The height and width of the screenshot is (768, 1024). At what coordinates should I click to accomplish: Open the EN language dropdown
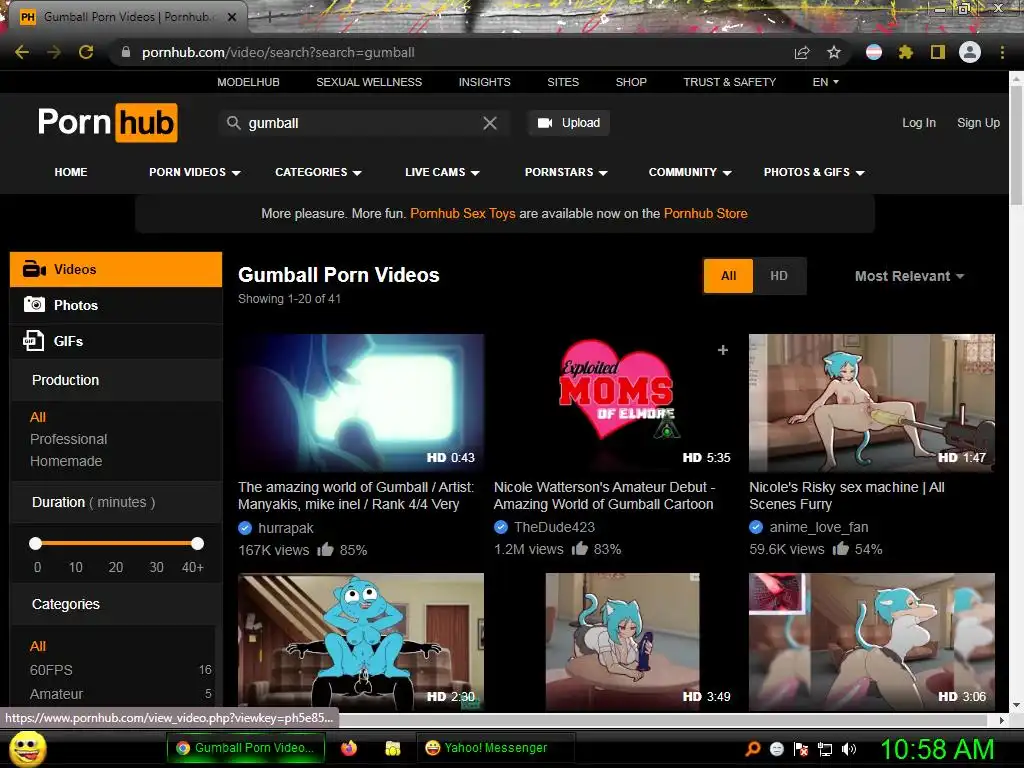[825, 82]
